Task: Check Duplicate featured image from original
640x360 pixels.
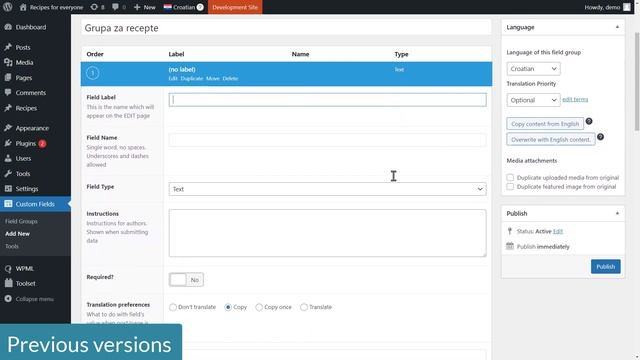Action: (x=510, y=187)
